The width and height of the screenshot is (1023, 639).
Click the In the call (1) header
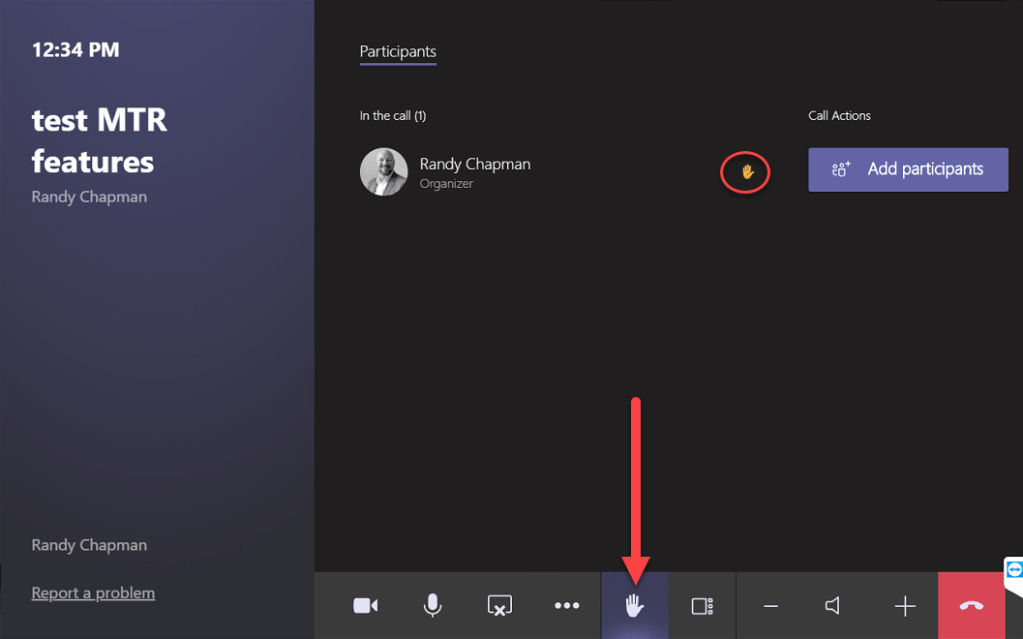point(393,116)
